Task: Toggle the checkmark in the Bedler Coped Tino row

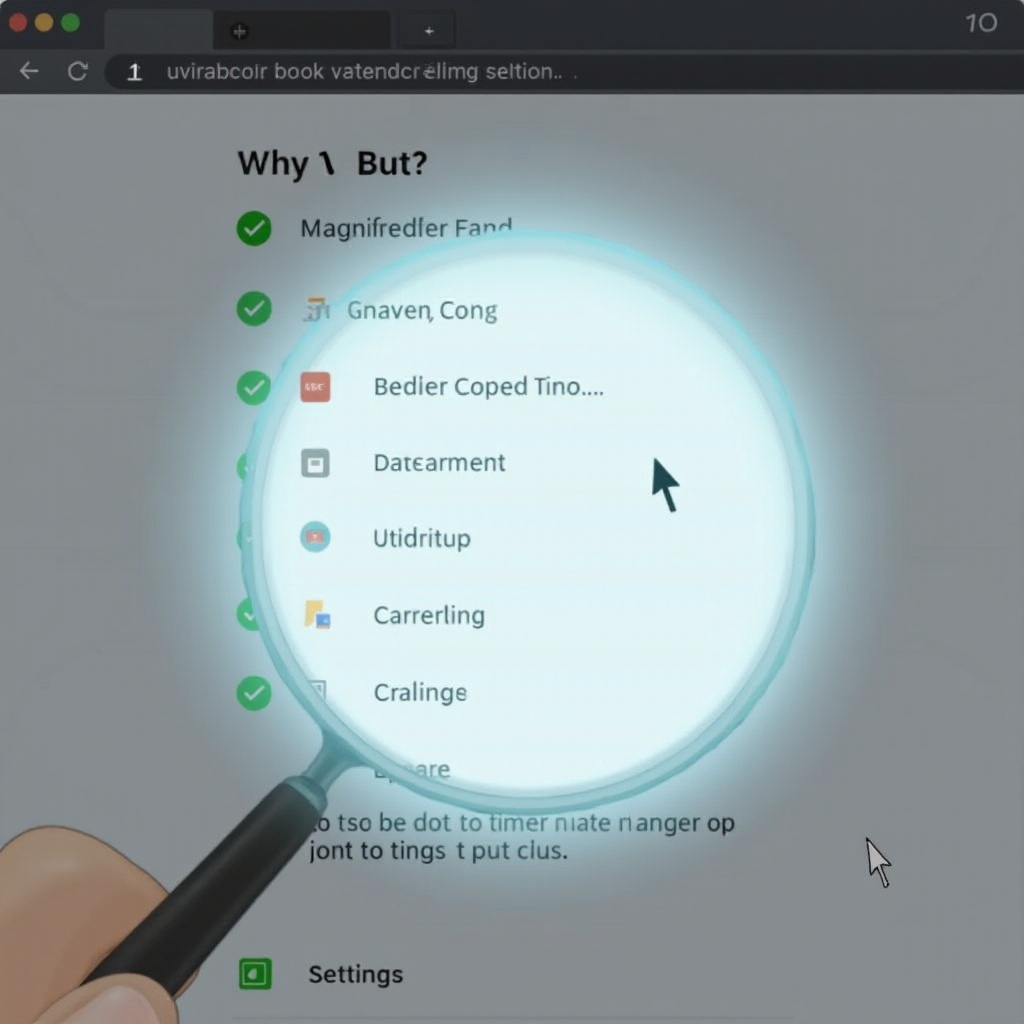Action: click(254, 387)
